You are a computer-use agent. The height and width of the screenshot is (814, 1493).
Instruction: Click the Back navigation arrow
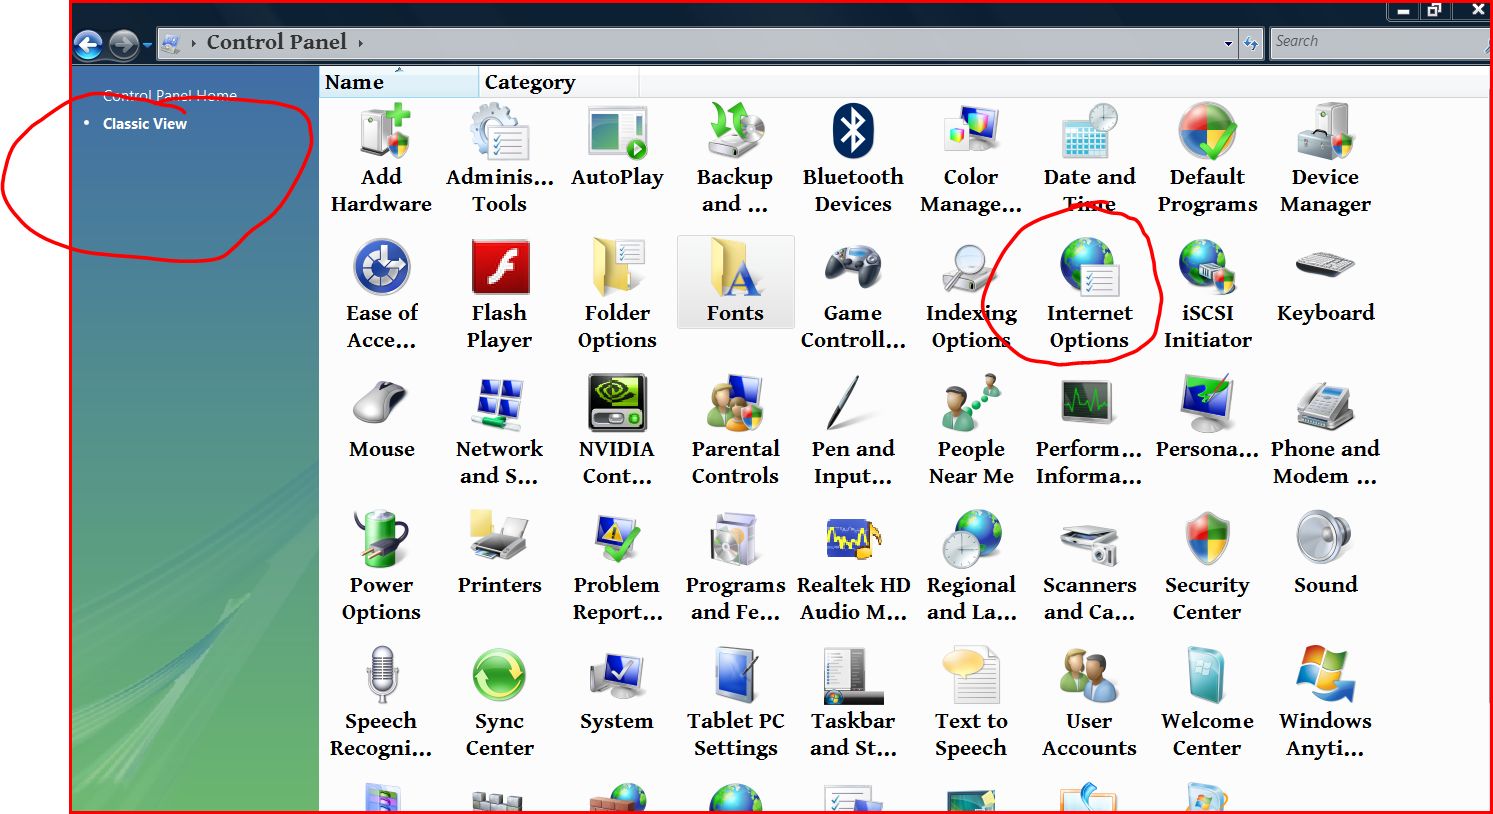[x=88, y=44]
